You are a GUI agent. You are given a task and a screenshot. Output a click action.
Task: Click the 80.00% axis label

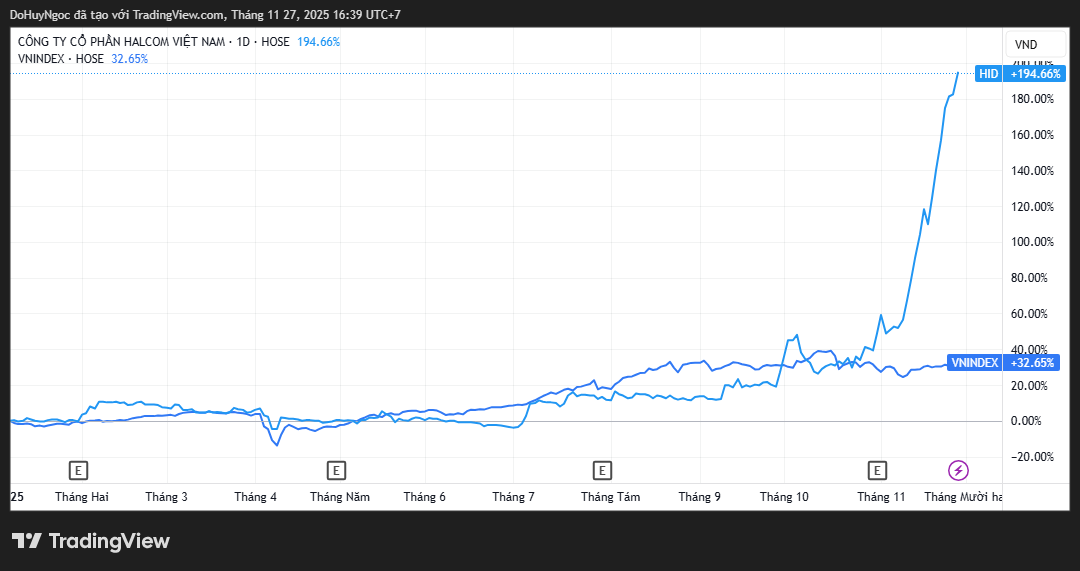click(x=1029, y=278)
